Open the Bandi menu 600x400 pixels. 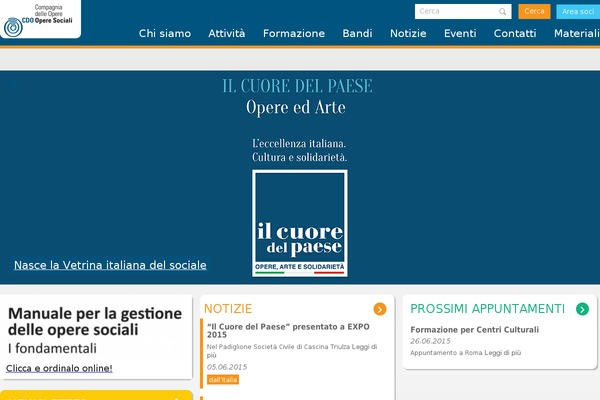(357, 33)
